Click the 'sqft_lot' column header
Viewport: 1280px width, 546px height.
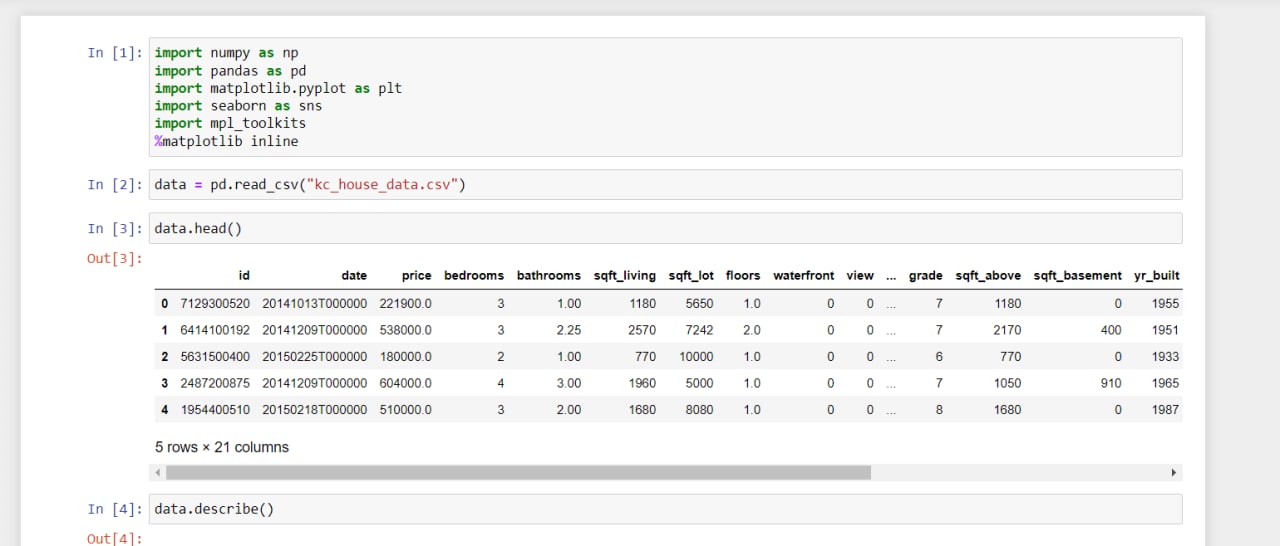[x=691, y=275]
